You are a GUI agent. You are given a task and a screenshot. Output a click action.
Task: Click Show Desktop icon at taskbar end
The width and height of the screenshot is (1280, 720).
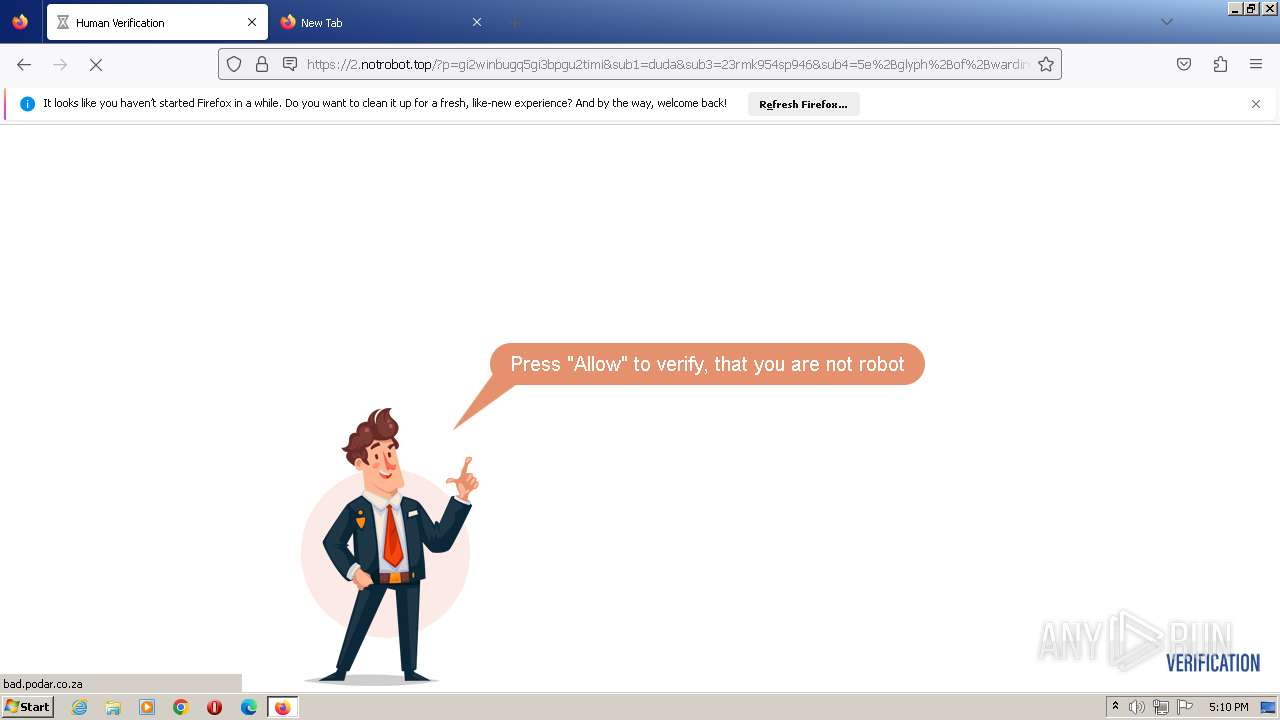(1268, 707)
